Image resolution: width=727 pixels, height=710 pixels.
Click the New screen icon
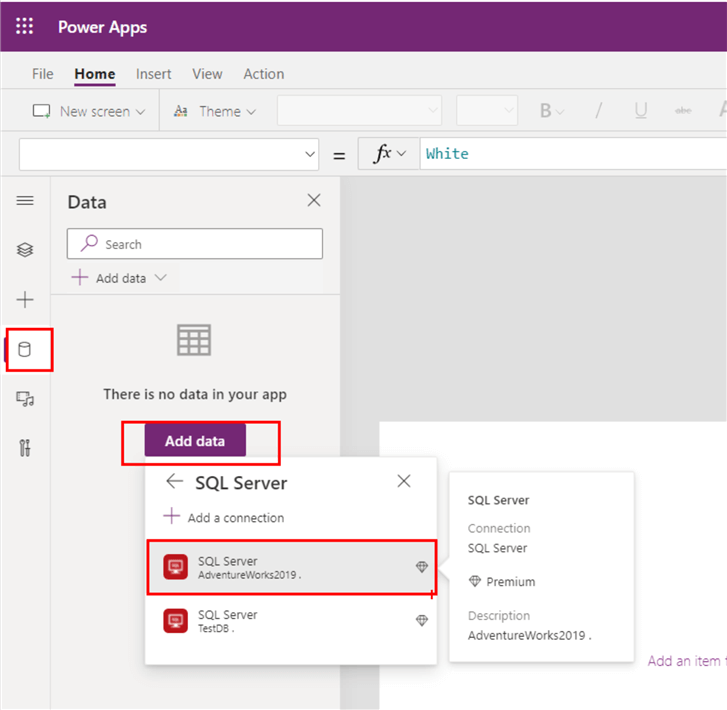[41, 111]
